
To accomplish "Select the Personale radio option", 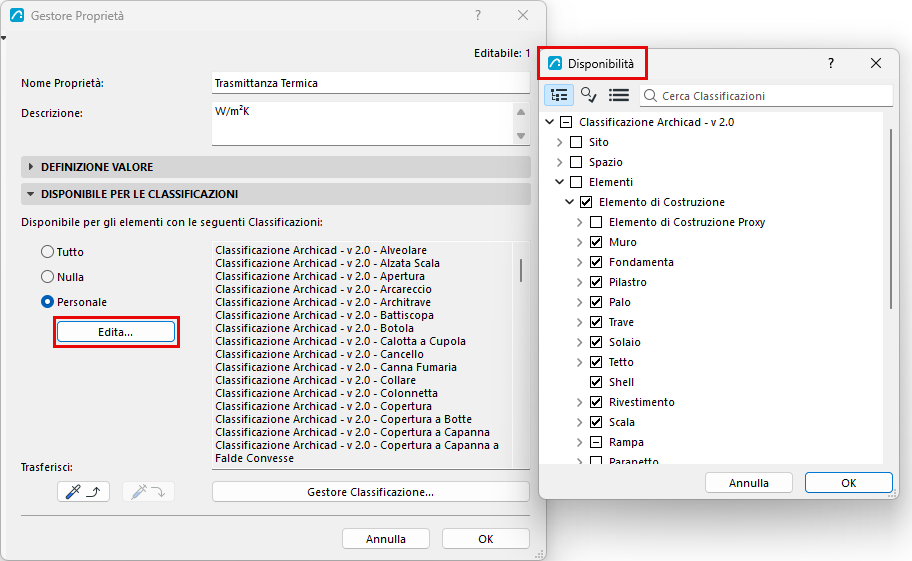I will click(x=47, y=302).
